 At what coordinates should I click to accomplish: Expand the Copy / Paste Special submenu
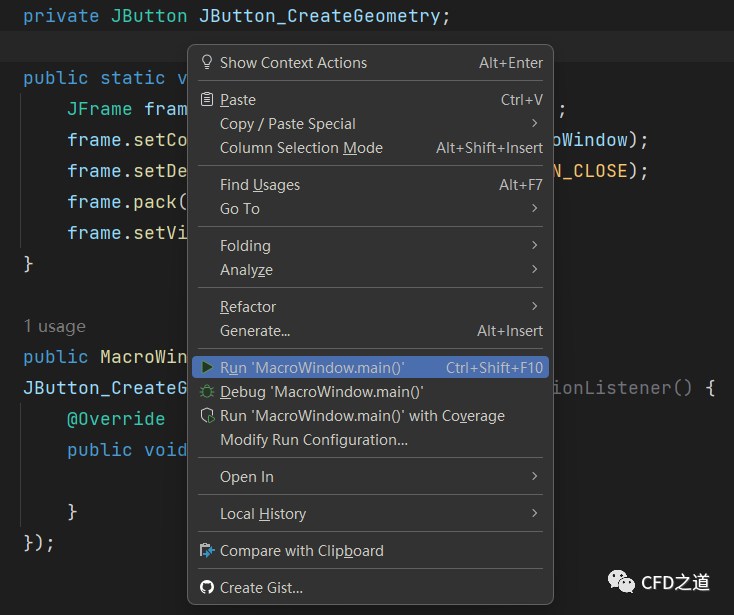click(x=535, y=124)
